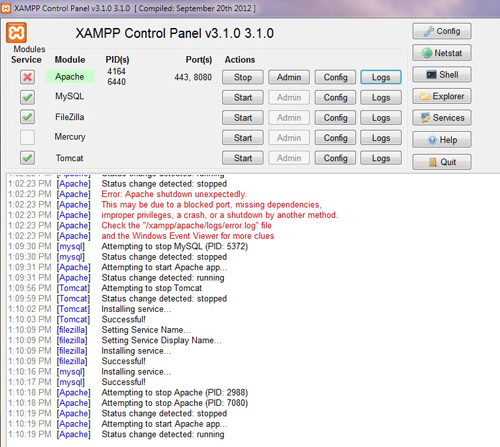
Task: Open FileZilla Logs
Action: click(381, 118)
